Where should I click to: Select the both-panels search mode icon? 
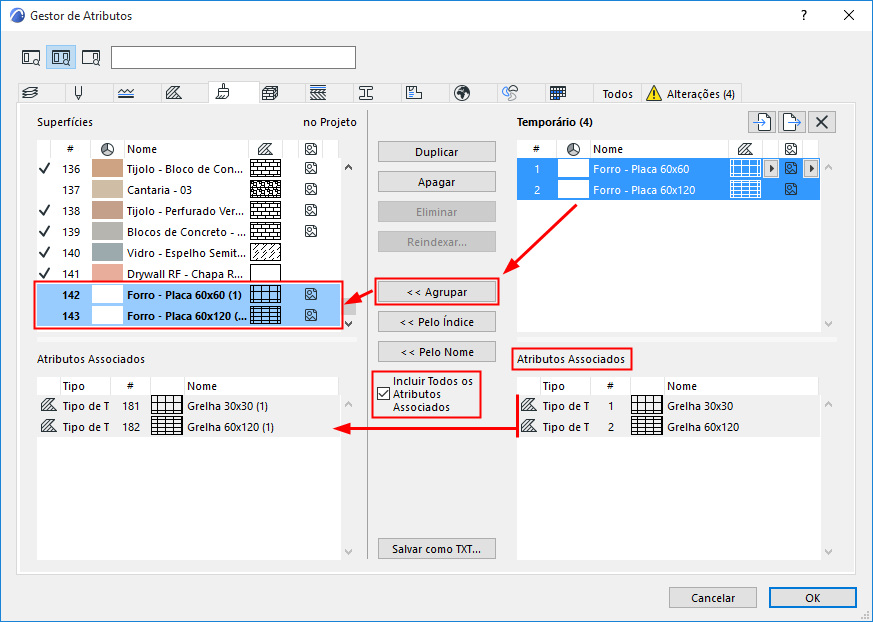pos(61,57)
